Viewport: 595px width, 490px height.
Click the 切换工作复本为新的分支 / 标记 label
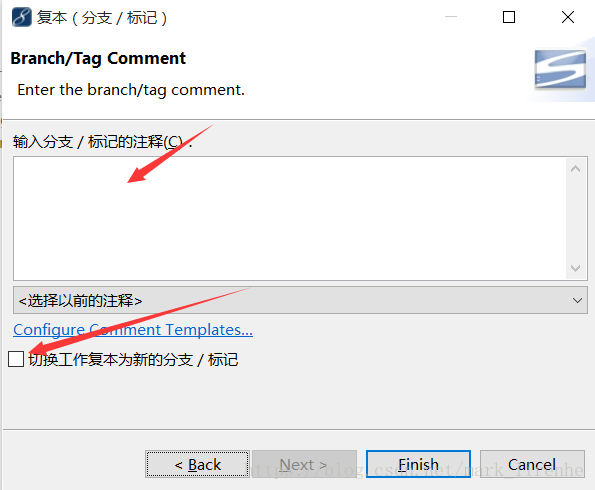[133, 359]
